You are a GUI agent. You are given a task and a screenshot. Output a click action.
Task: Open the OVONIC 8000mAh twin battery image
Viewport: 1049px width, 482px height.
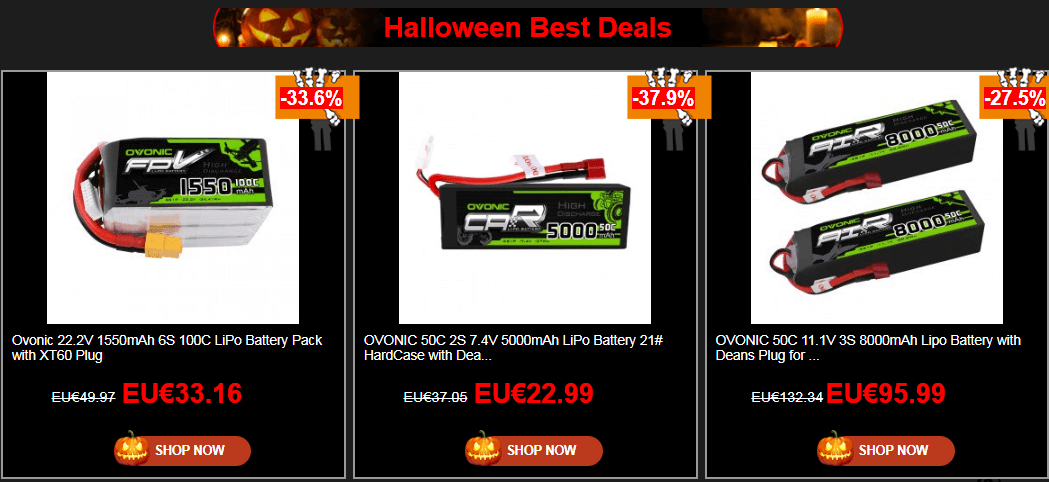[876, 198]
